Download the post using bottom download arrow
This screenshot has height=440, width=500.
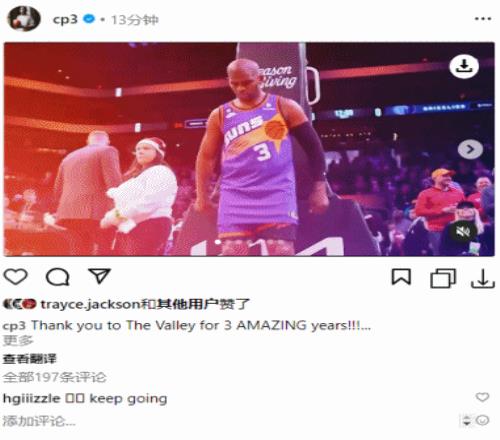[482, 278]
